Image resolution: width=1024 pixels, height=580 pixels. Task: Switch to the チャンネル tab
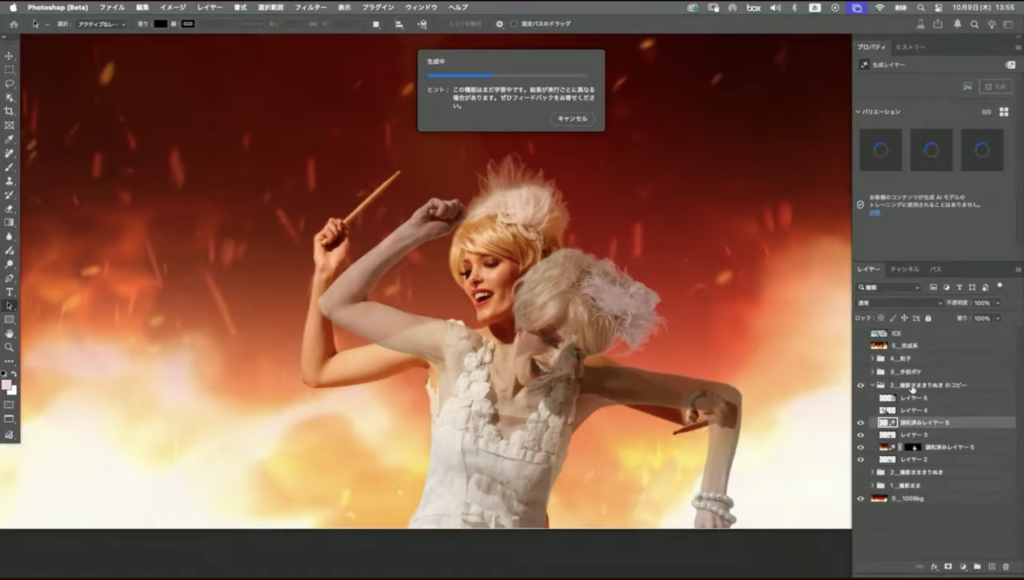tap(904, 269)
